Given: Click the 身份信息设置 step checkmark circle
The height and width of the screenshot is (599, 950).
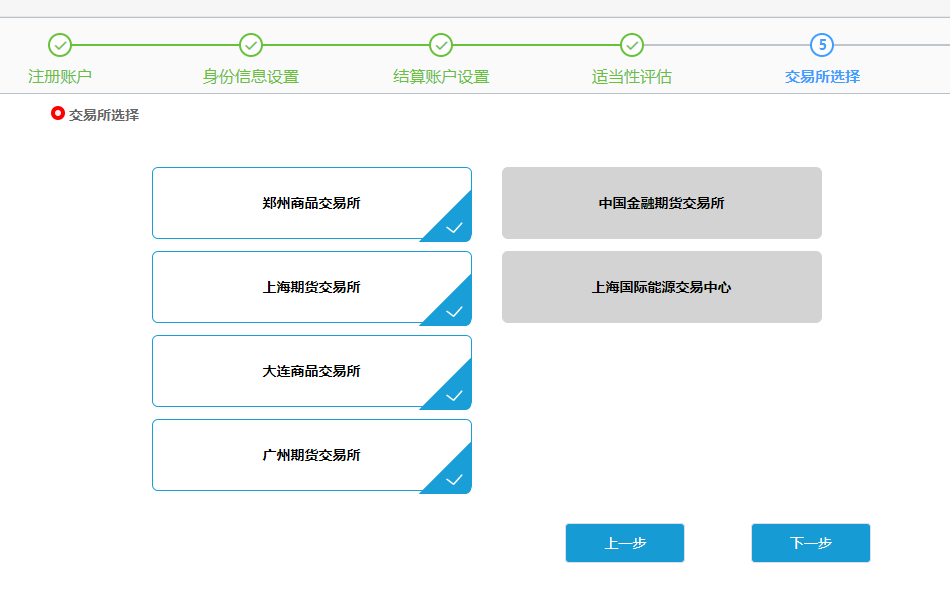Looking at the screenshot, I should [x=251, y=45].
